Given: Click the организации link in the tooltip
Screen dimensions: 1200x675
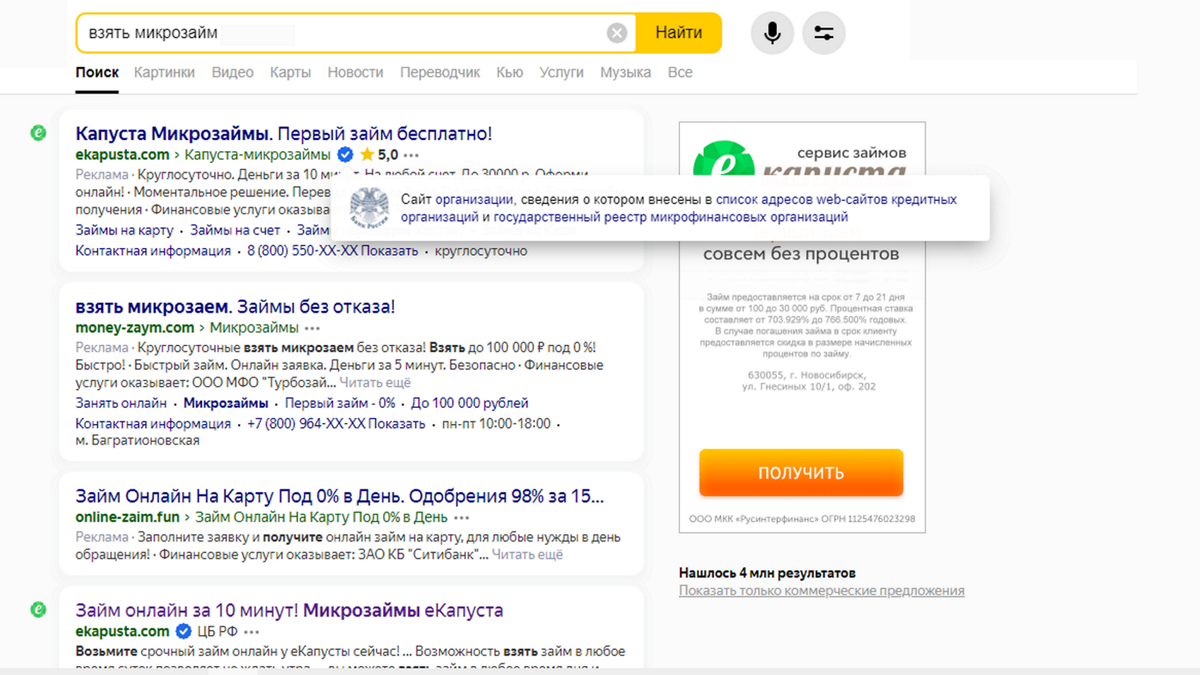Looking at the screenshot, I should pos(475,200).
